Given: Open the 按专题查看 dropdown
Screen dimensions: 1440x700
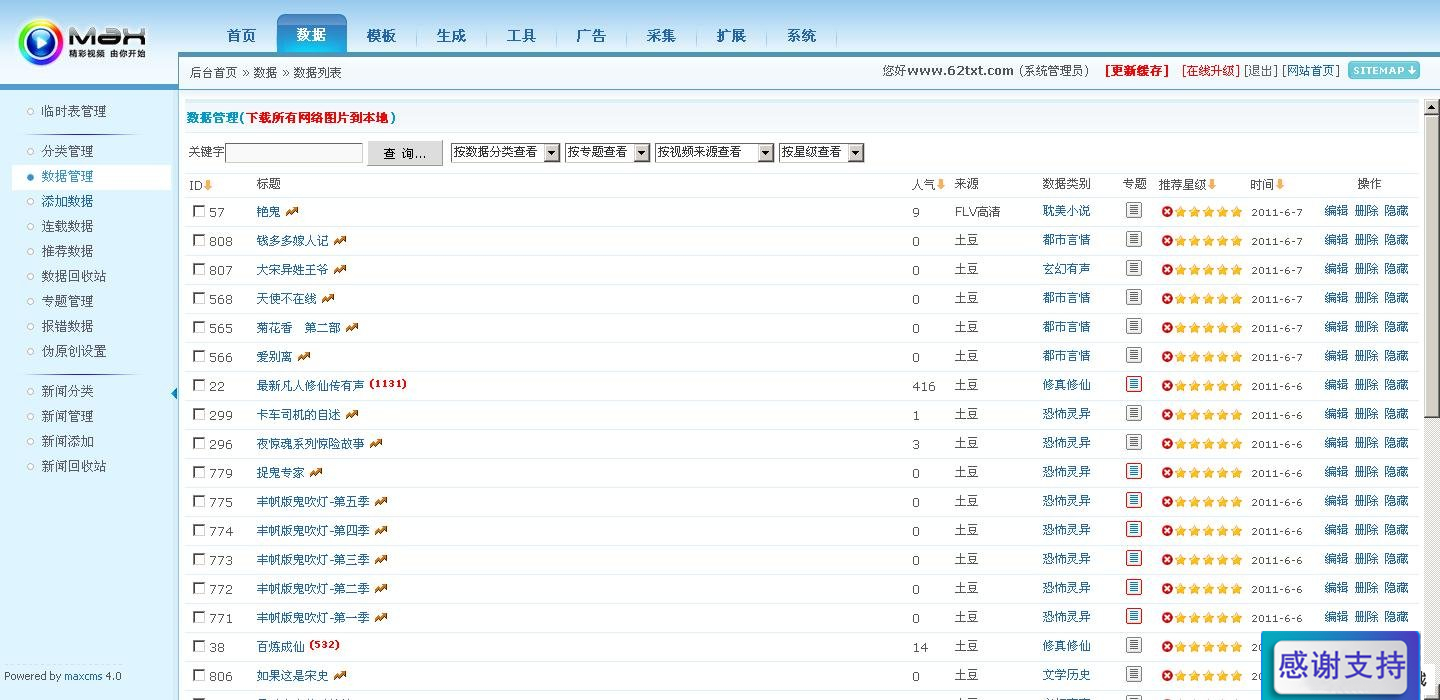Looking at the screenshot, I should (607, 152).
